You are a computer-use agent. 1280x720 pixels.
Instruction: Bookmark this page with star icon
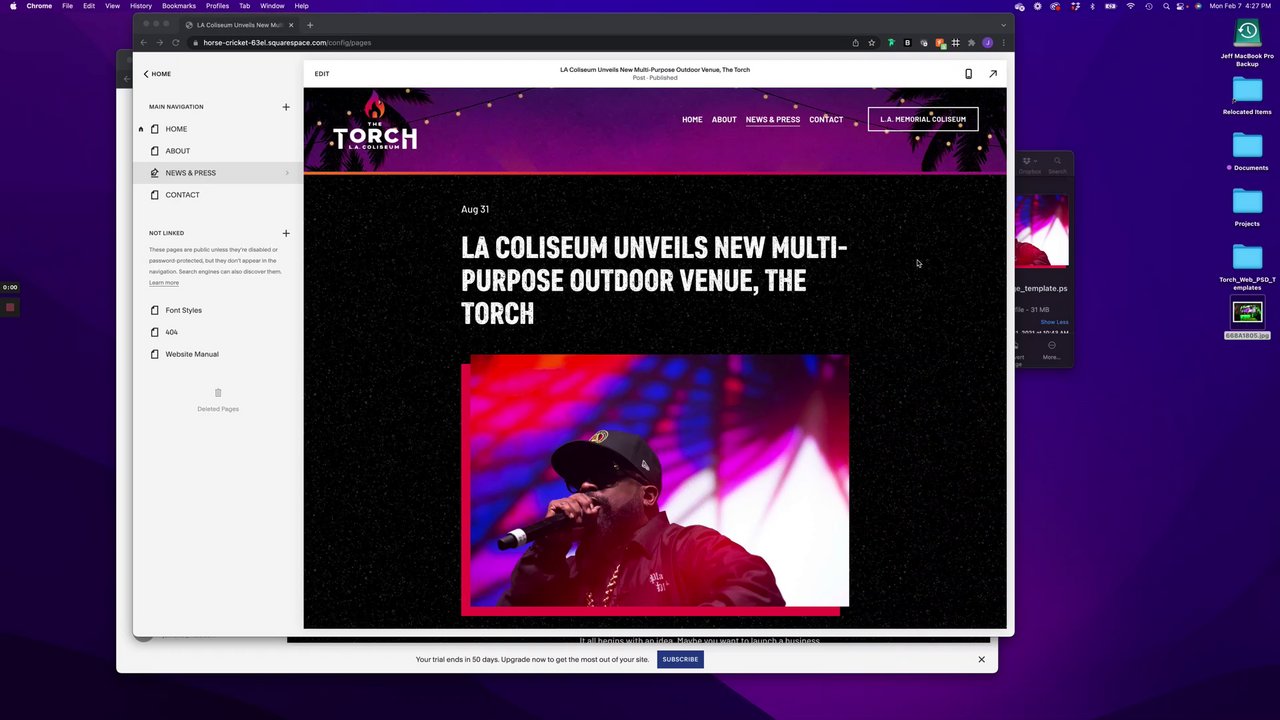coord(872,43)
